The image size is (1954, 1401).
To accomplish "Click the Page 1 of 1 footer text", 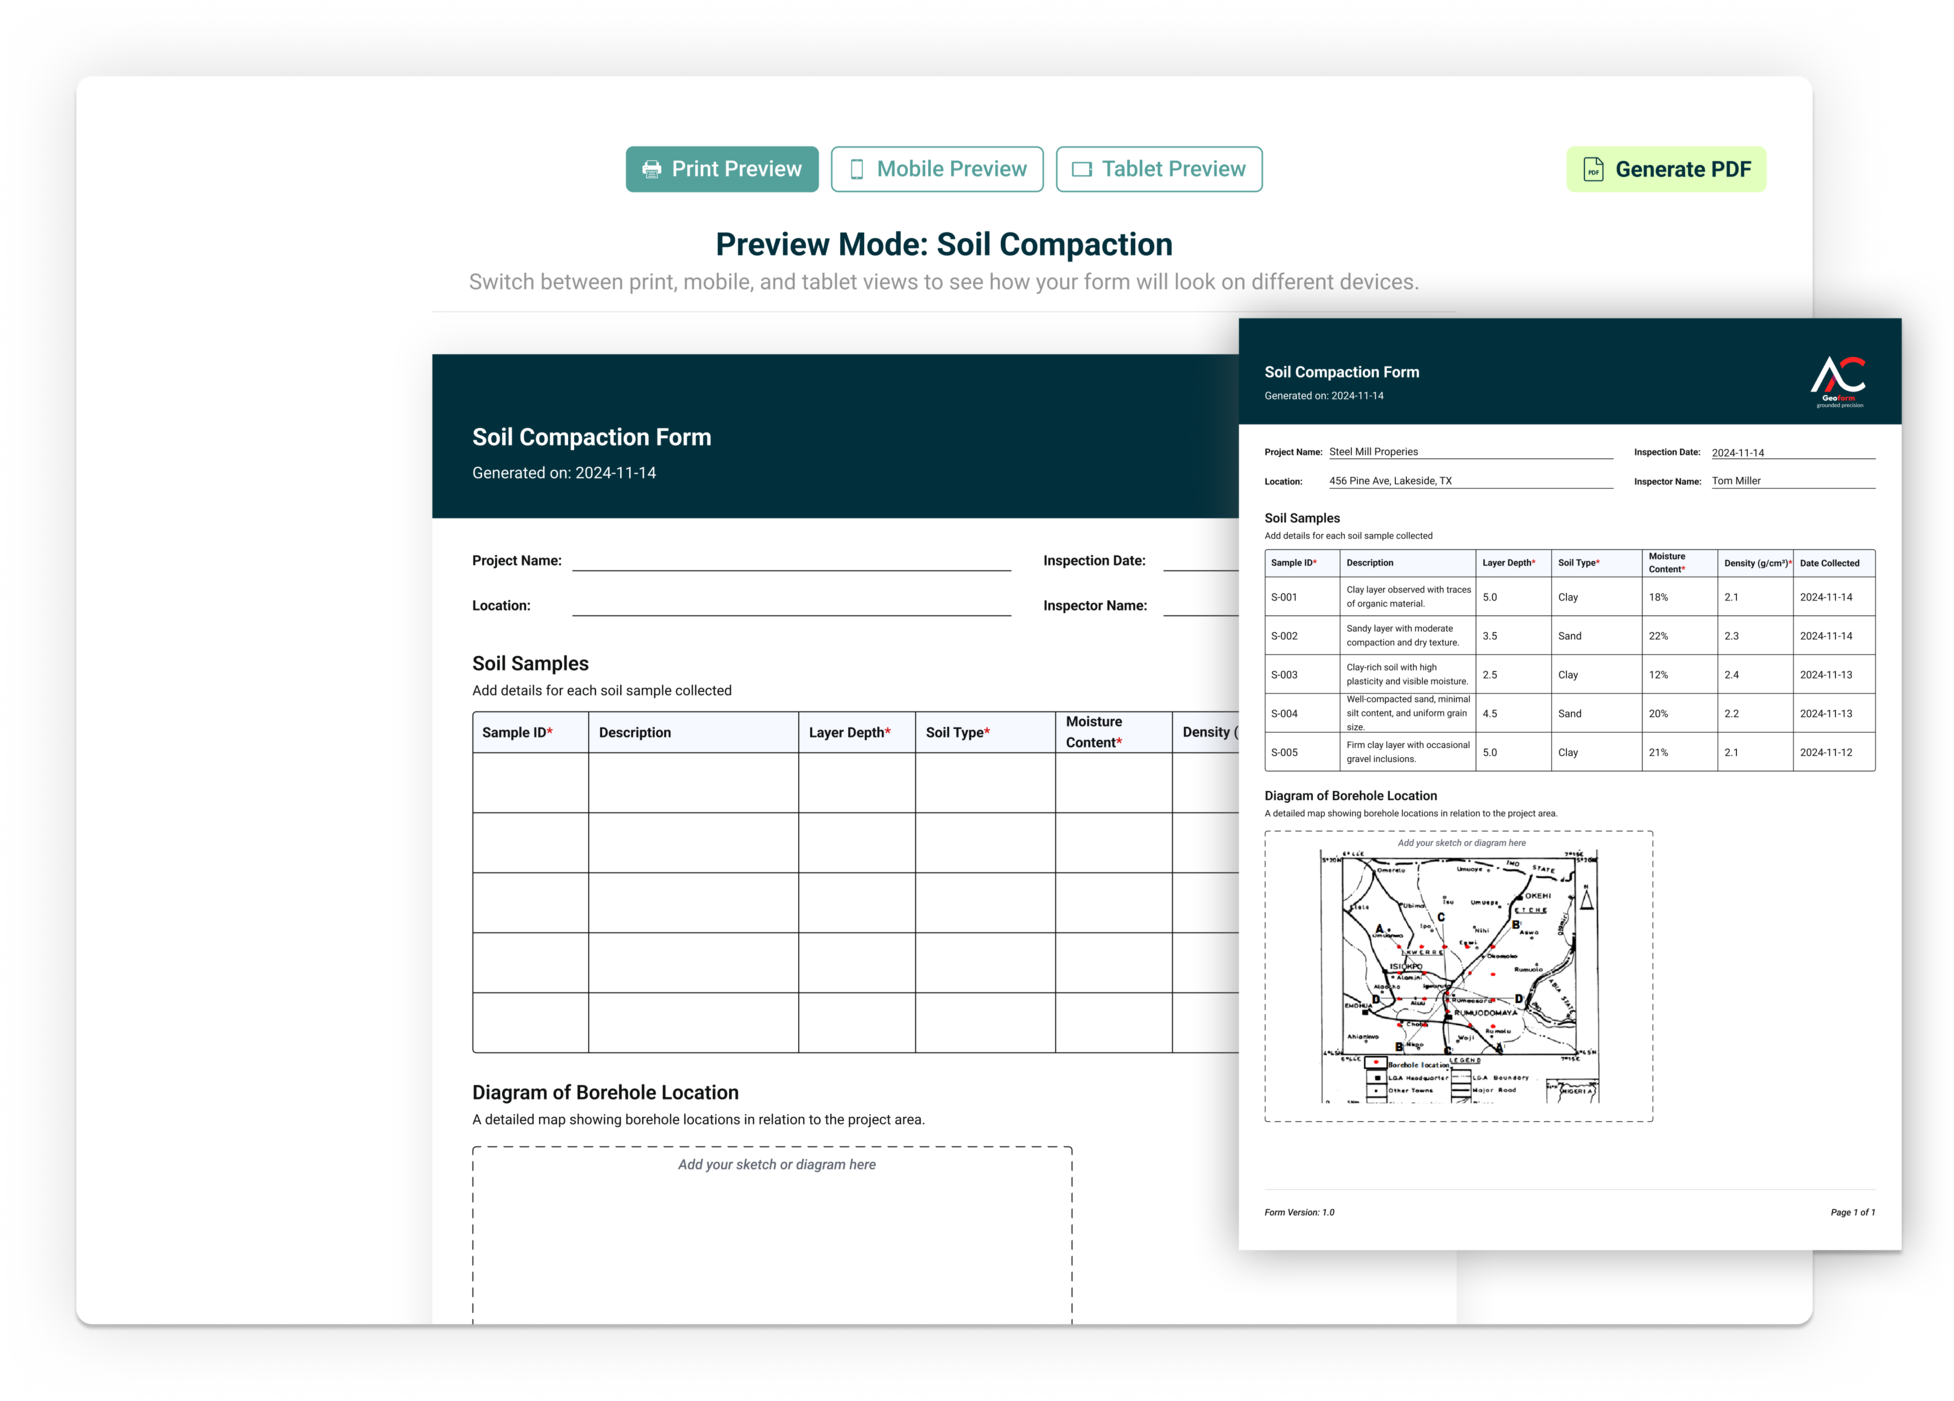I will (x=1852, y=1212).
